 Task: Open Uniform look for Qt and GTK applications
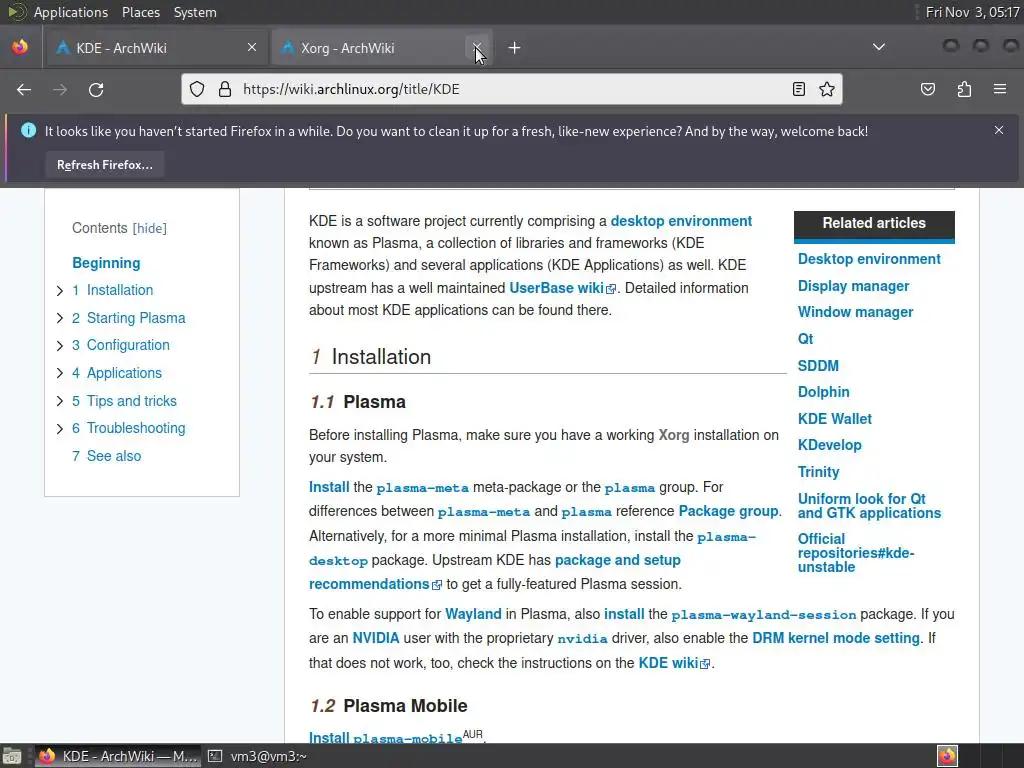869,506
